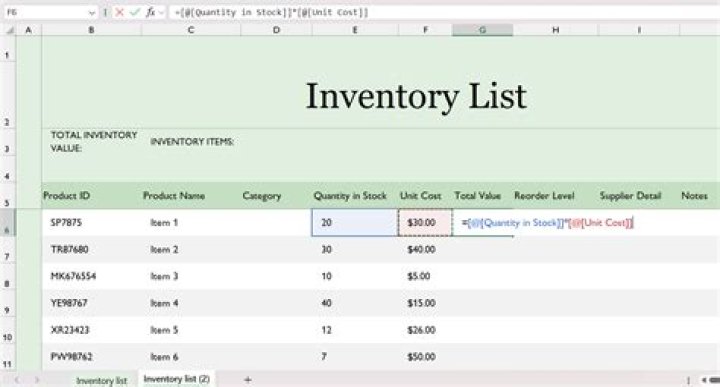The image size is (720, 387).
Task: Select column G header
Action: pyautogui.click(x=483, y=30)
